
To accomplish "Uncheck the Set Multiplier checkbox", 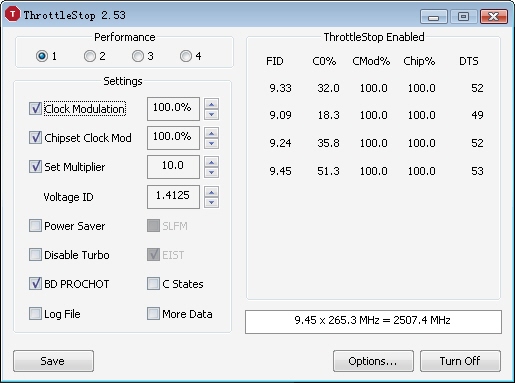I will click(35, 166).
